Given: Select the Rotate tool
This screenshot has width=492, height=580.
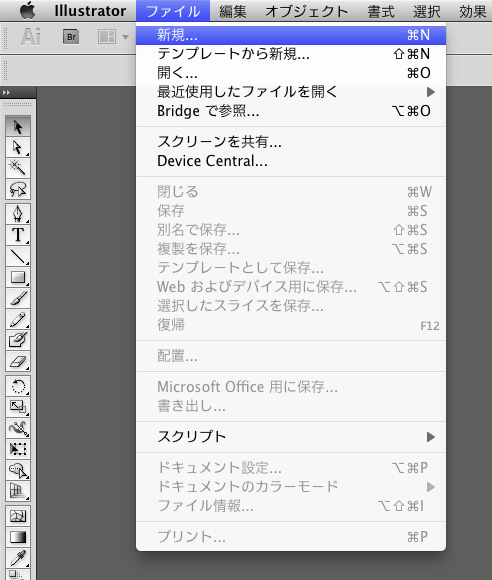Looking at the screenshot, I should (x=18, y=386).
